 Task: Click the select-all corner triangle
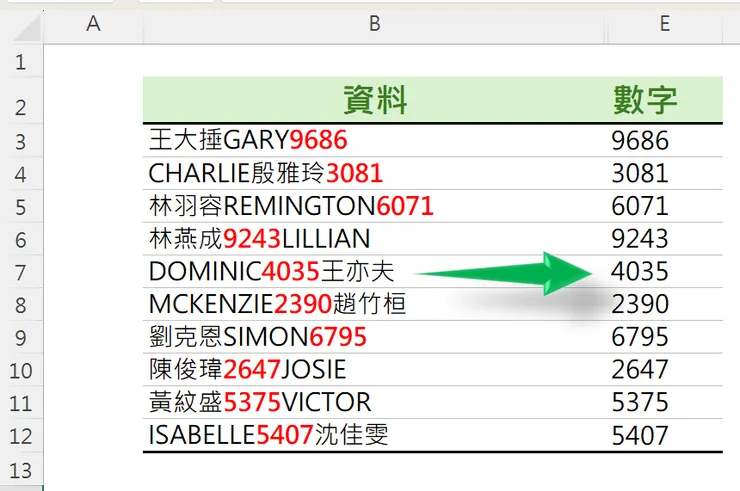click(27, 28)
